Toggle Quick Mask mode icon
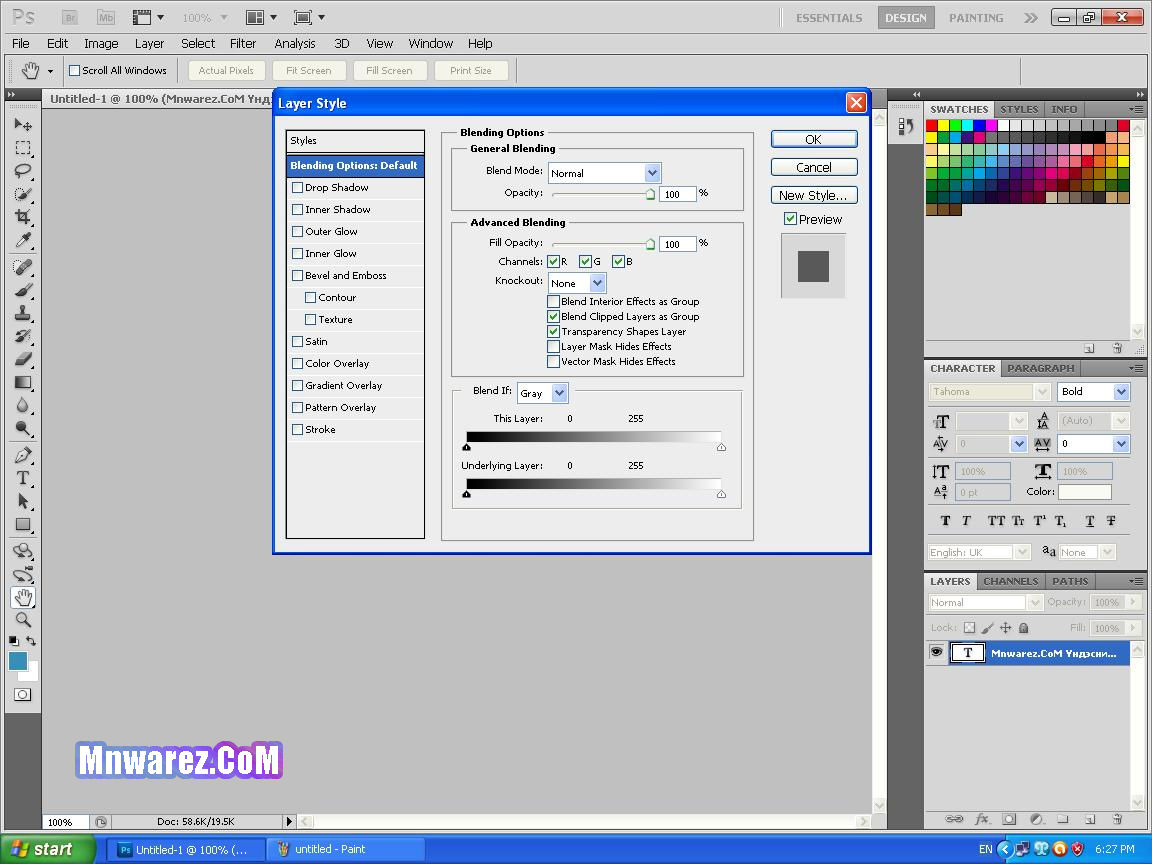This screenshot has height=864, width=1152. 23,694
